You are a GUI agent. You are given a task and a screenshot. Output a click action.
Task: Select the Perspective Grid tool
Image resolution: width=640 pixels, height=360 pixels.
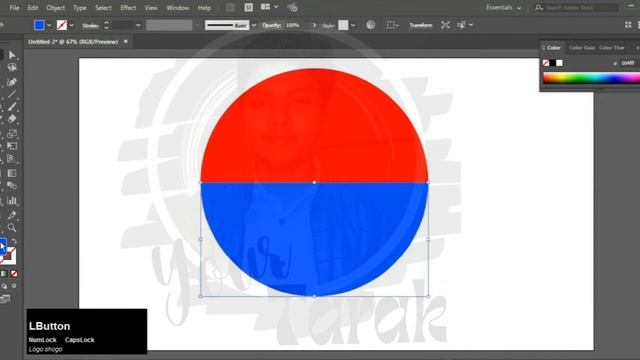coord(12,159)
